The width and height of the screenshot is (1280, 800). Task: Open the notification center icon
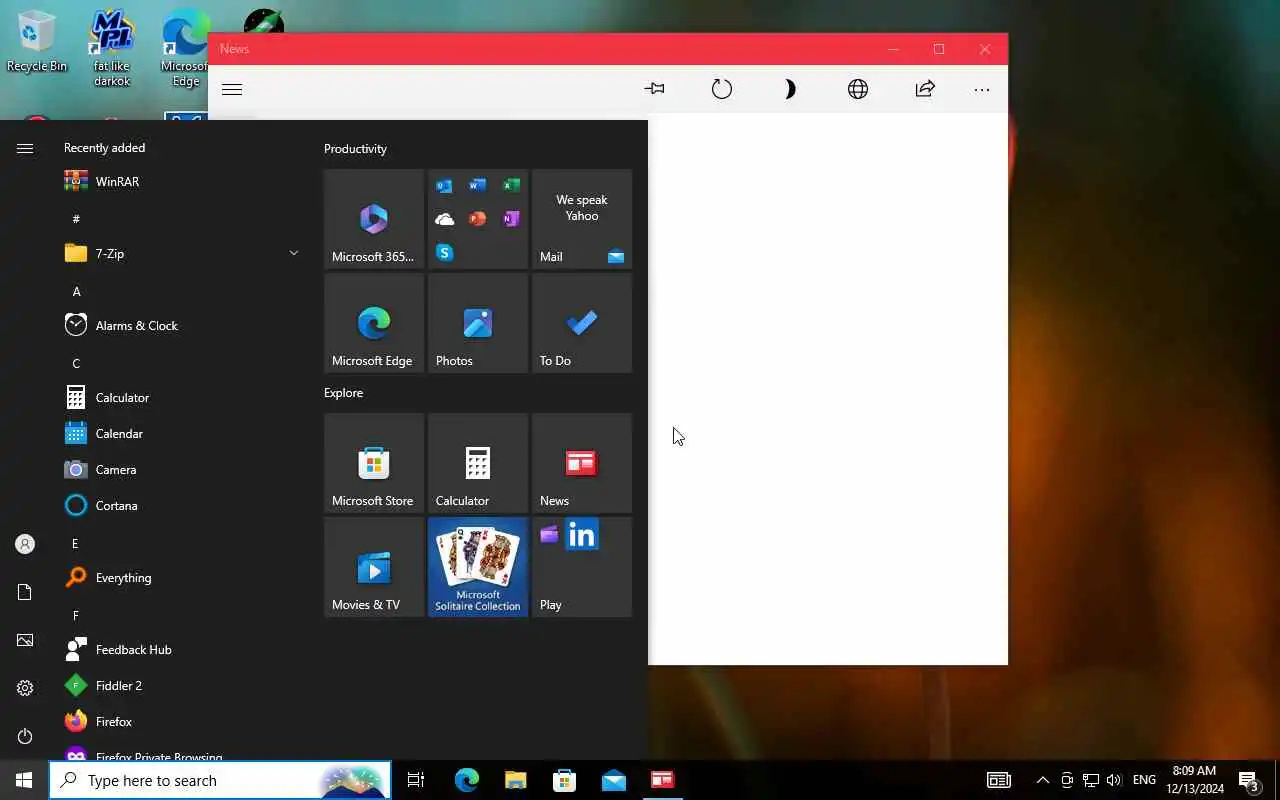(1249, 780)
